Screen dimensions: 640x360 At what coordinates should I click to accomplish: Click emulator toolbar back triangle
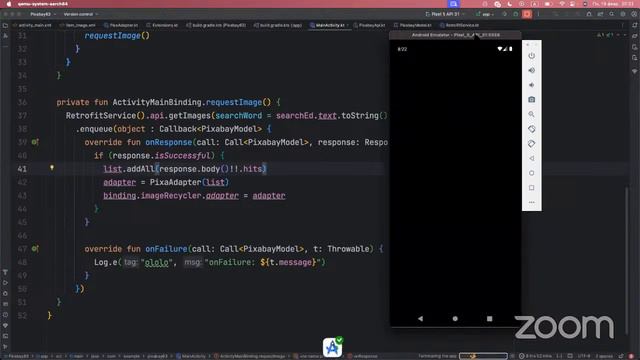coord(531,158)
